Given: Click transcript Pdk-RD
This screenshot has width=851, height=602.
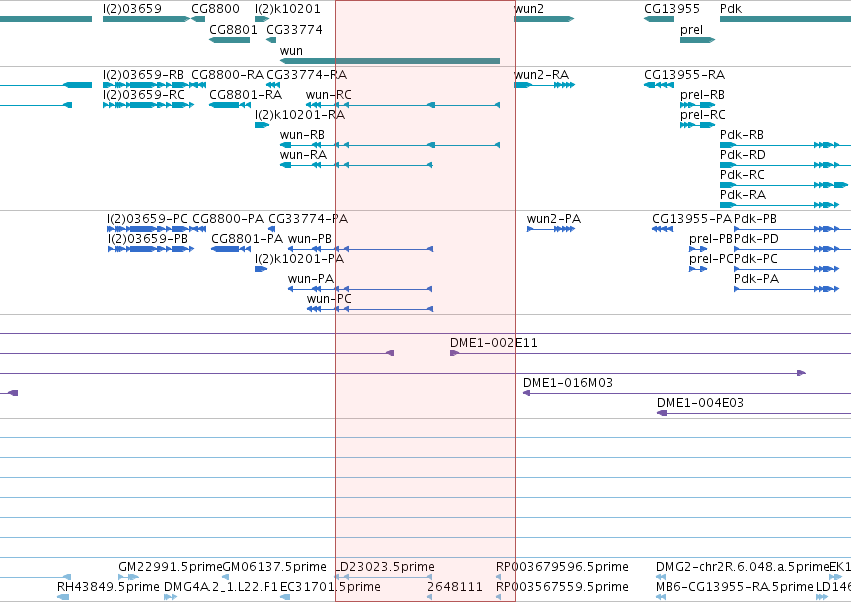Looking at the screenshot, I should point(742,155).
